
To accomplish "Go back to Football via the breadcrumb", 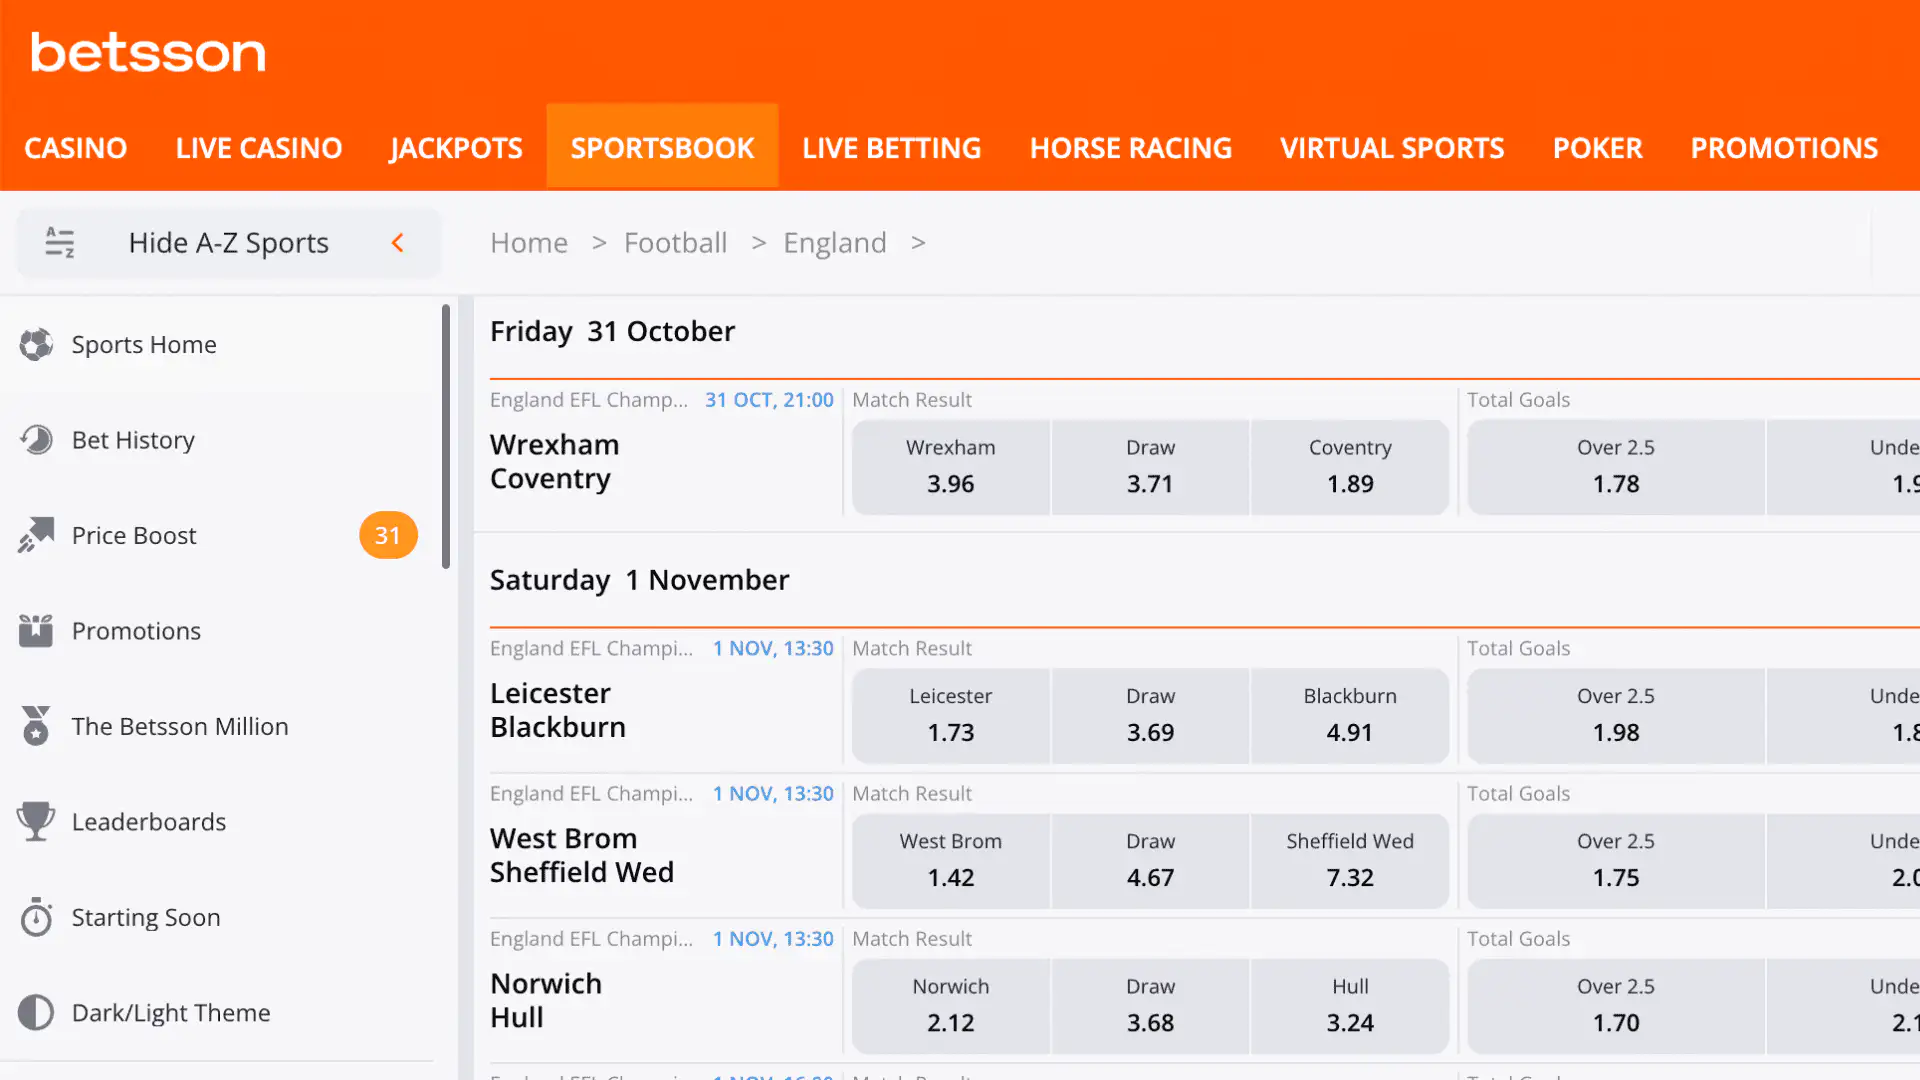I will (x=675, y=242).
